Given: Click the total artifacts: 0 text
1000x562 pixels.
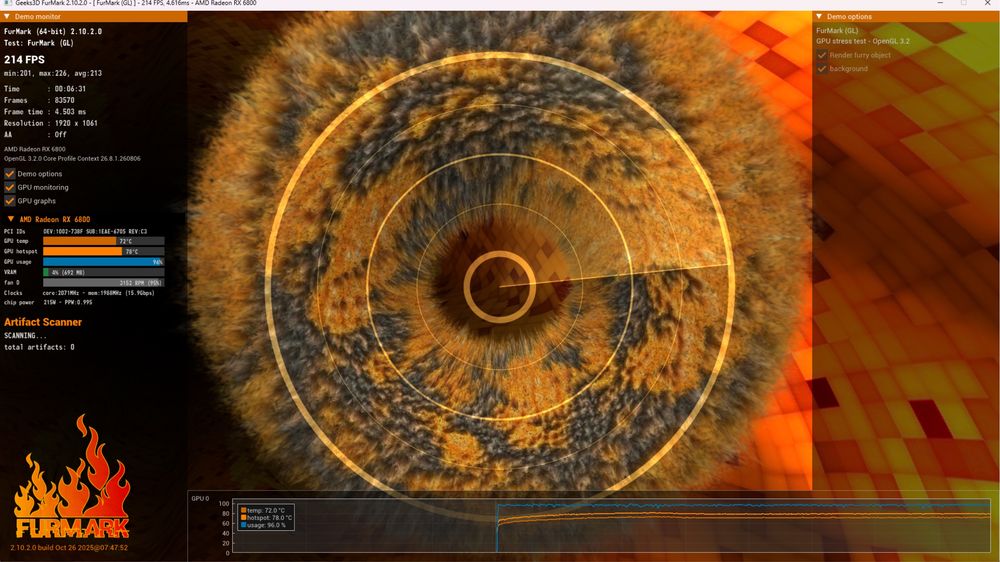Looking at the screenshot, I should click(x=39, y=347).
